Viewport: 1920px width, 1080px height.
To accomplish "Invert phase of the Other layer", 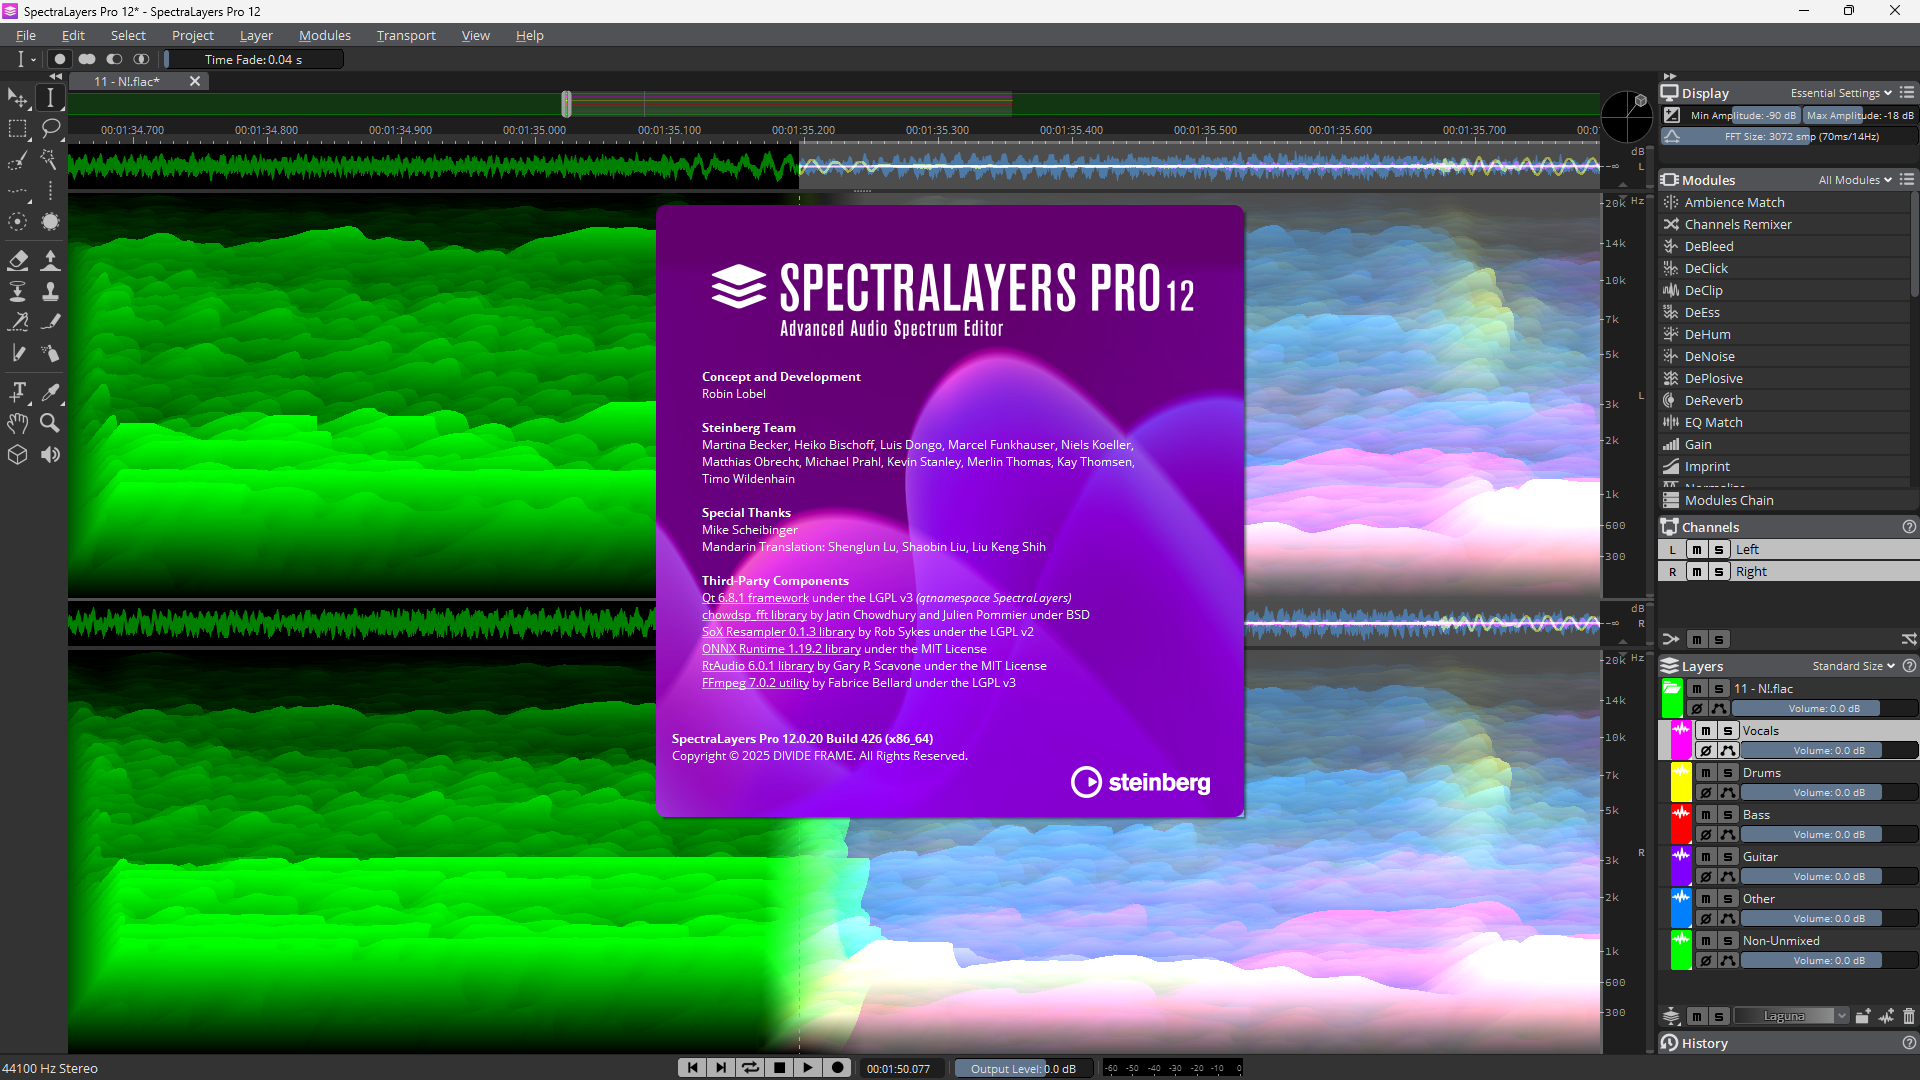I will pyautogui.click(x=1706, y=919).
